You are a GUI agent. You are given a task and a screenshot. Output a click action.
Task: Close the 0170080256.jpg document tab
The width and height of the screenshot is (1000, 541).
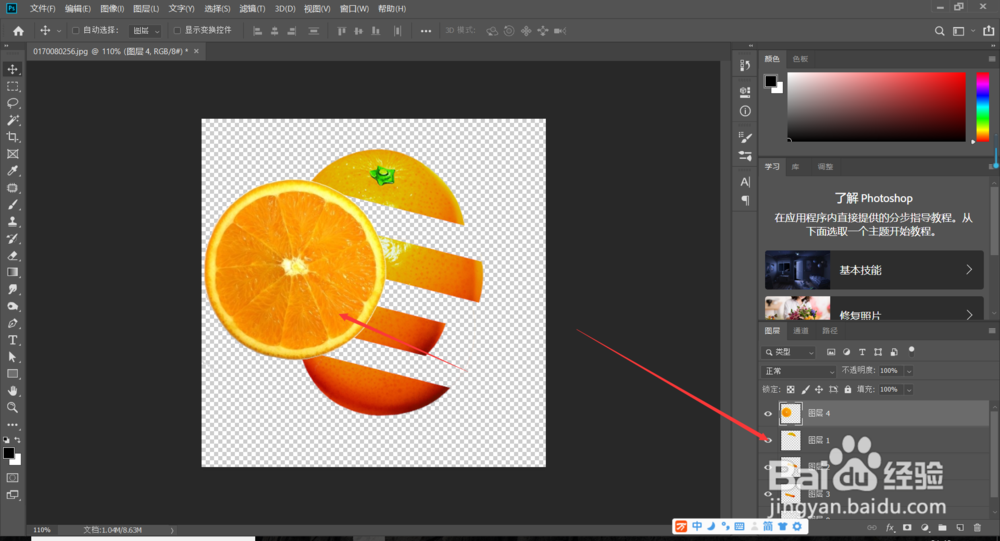pyautogui.click(x=196, y=51)
